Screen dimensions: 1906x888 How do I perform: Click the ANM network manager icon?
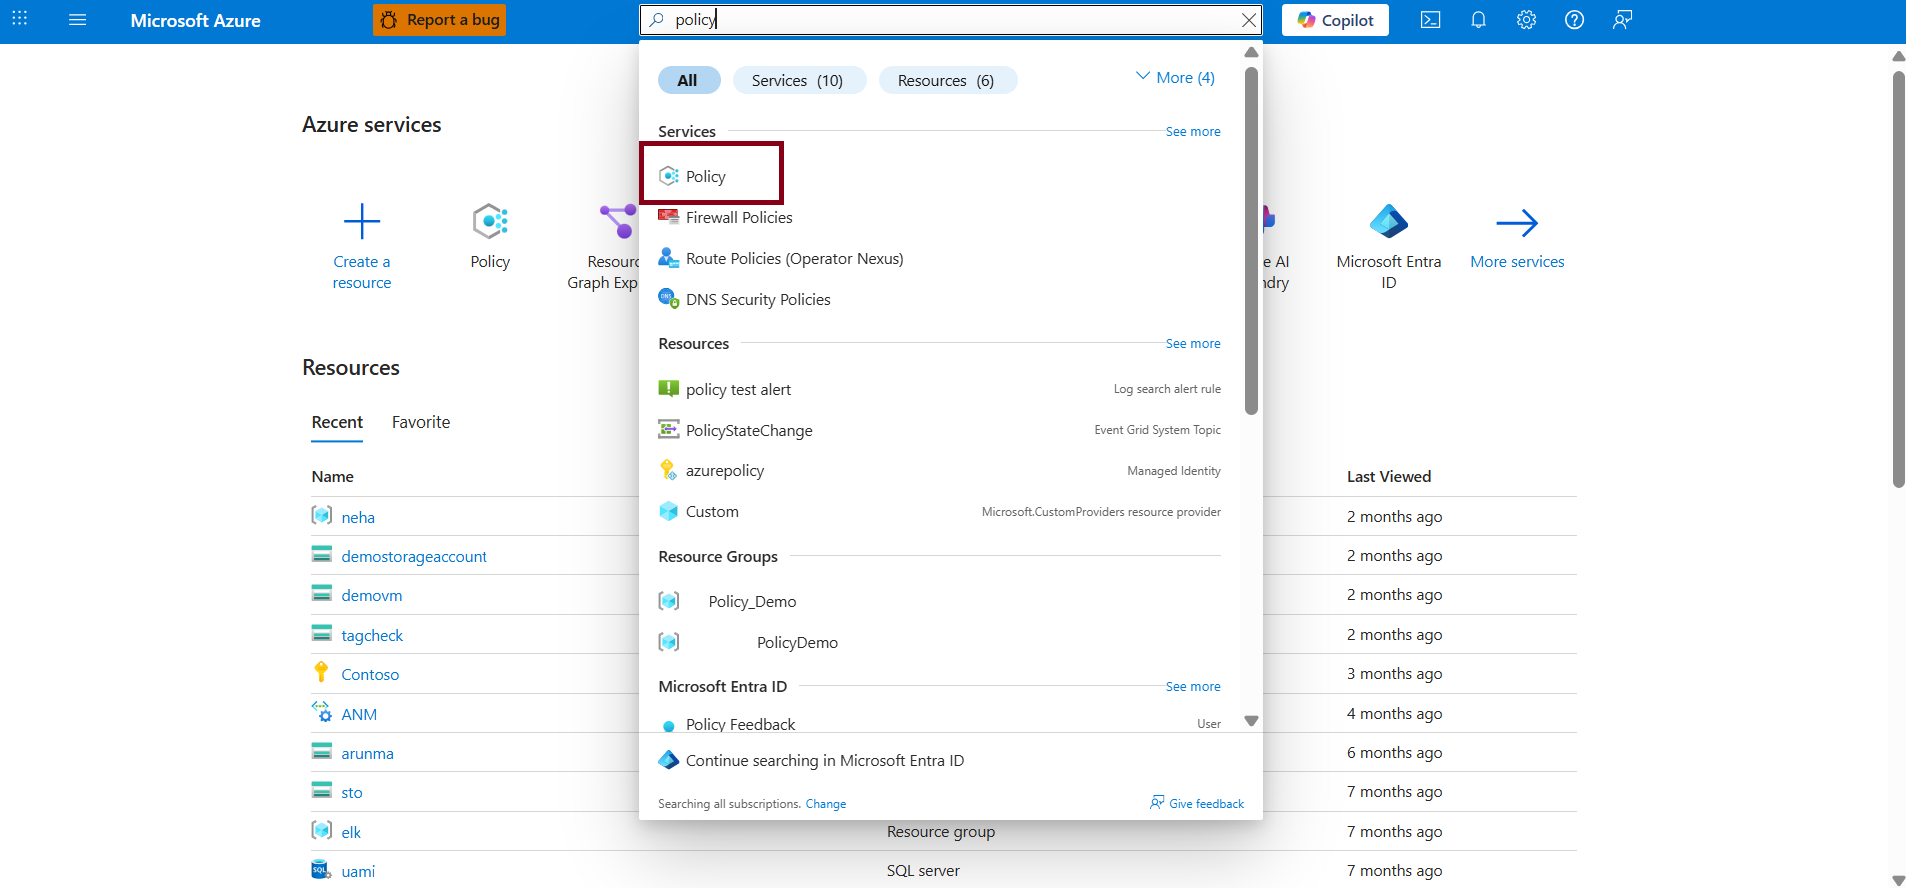point(321,712)
